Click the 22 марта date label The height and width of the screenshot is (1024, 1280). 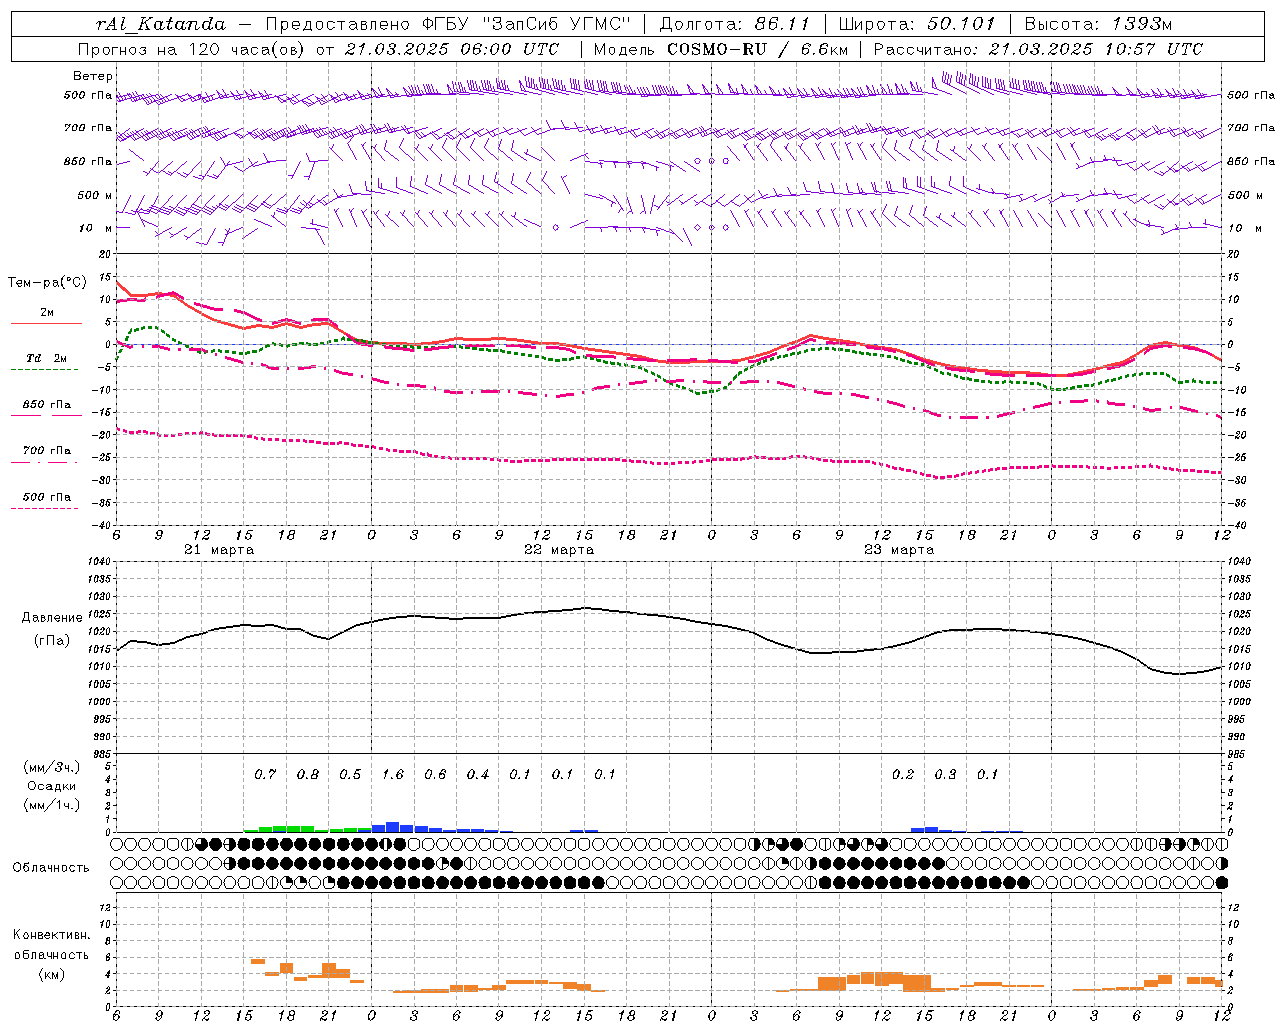pyautogui.click(x=560, y=550)
